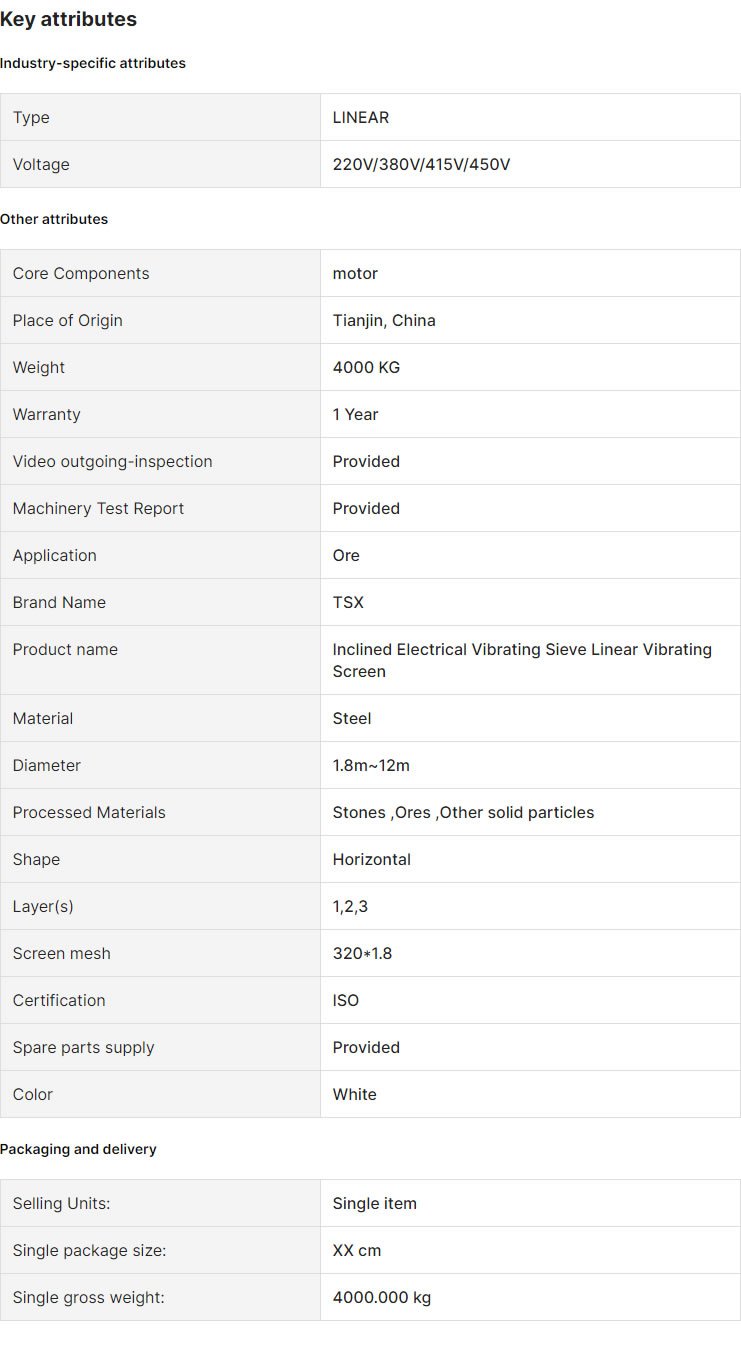Click the Key attributes heading

[68, 19]
